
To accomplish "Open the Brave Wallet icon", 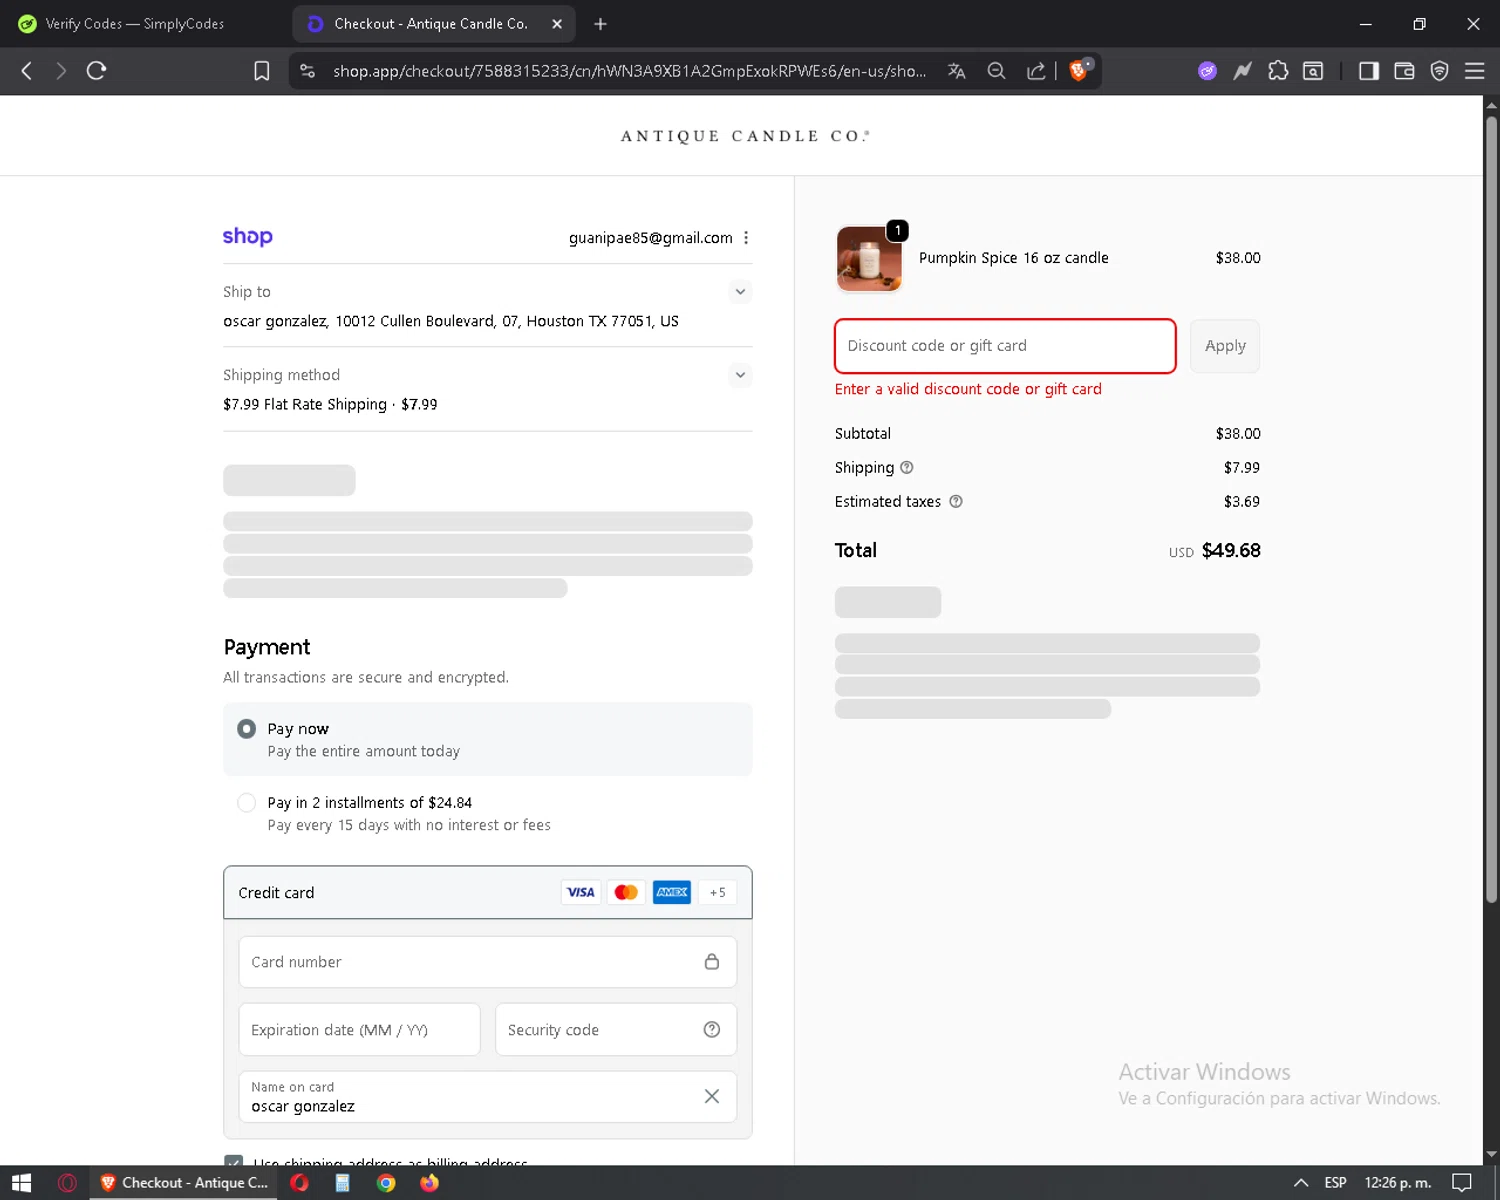I will click(x=1404, y=71).
